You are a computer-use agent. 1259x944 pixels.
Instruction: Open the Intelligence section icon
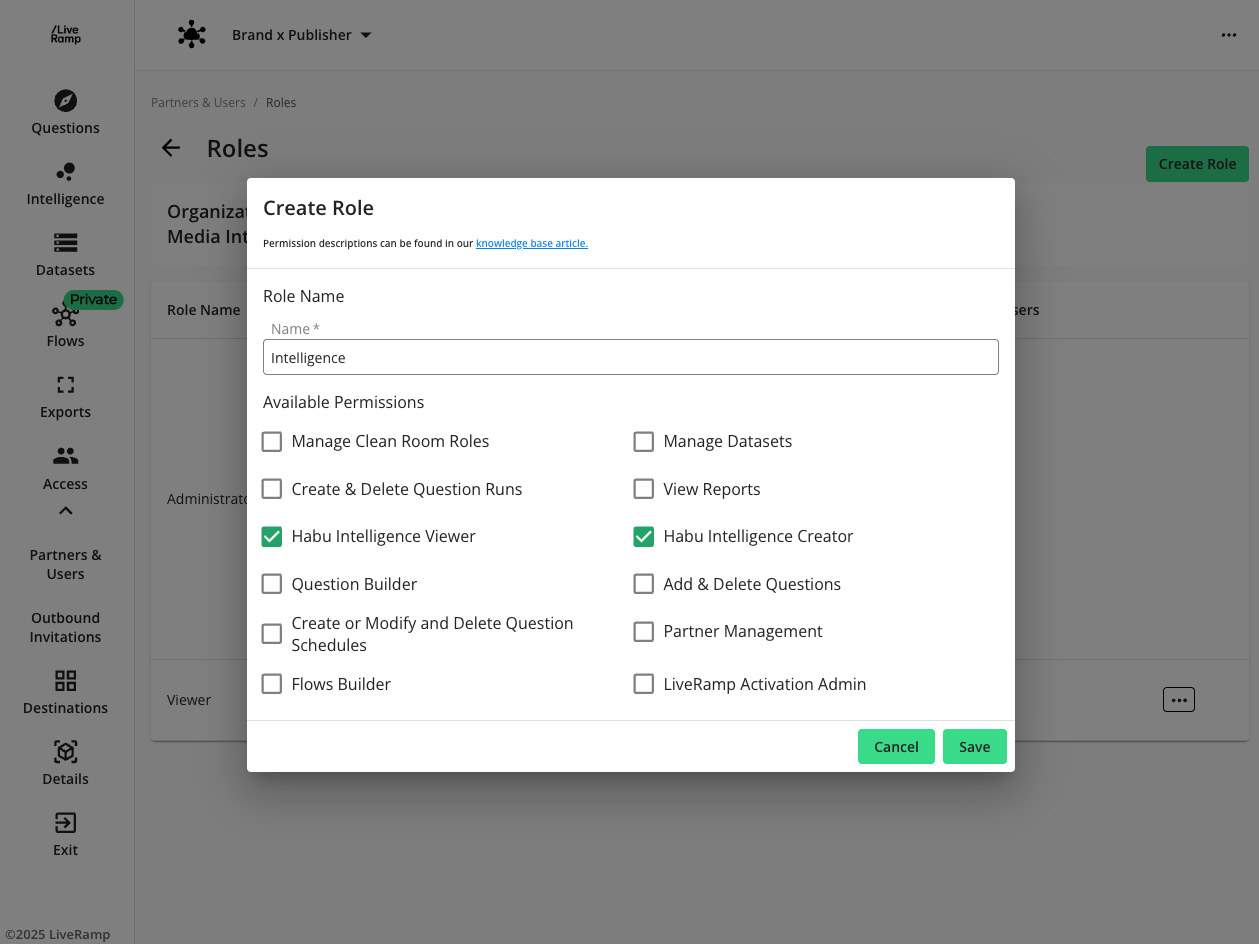(x=65, y=172)
